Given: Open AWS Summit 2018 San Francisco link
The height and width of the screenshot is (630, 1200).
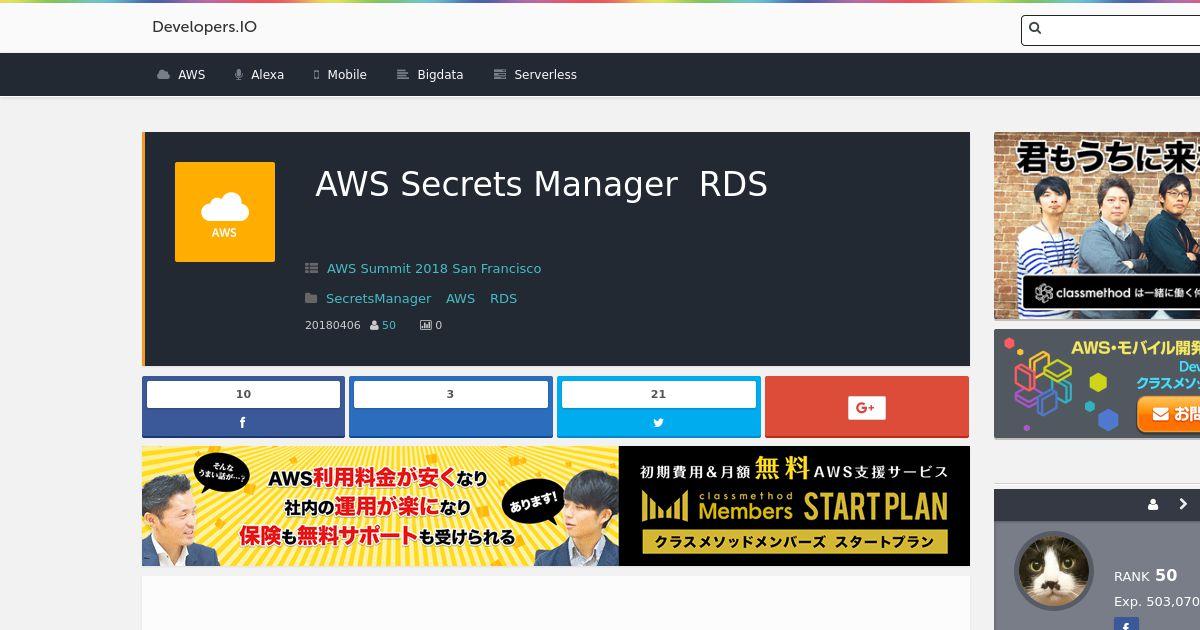Looking at the screenshot, I should 434,268.
